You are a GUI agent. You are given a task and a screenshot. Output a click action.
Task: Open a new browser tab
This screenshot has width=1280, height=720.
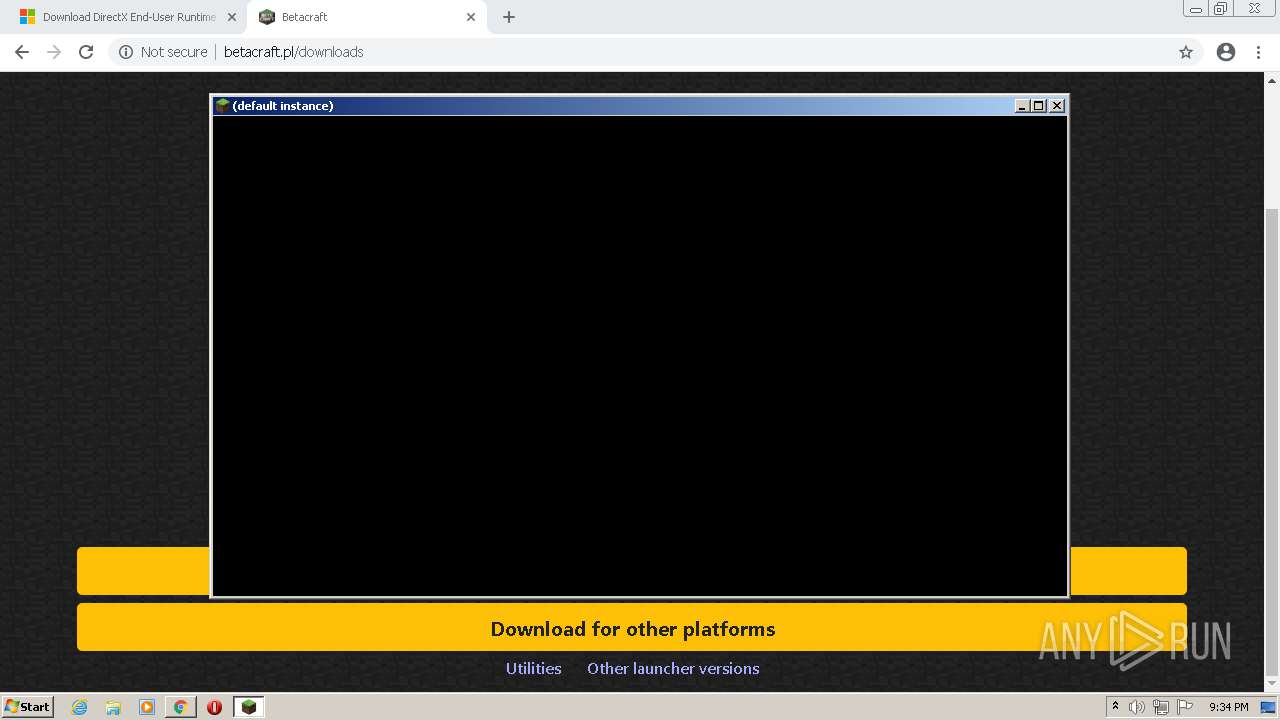click(509, 17)
